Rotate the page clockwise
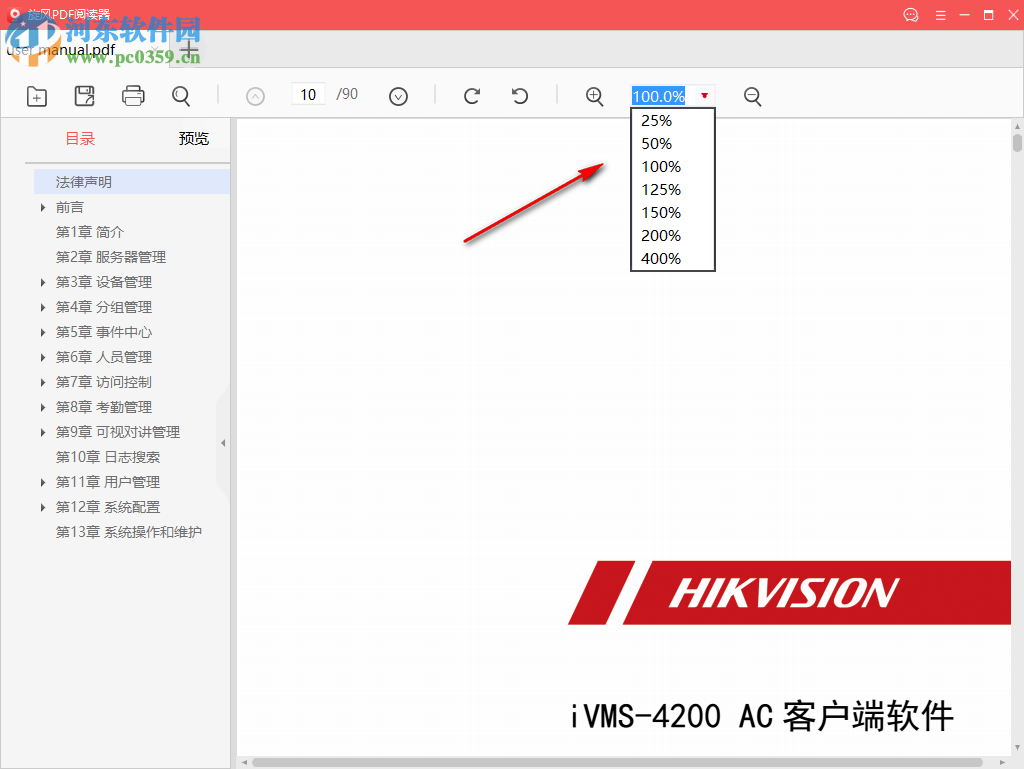Image resolution: width=1024 pixels, height=769 pixels. click(471, 95)
